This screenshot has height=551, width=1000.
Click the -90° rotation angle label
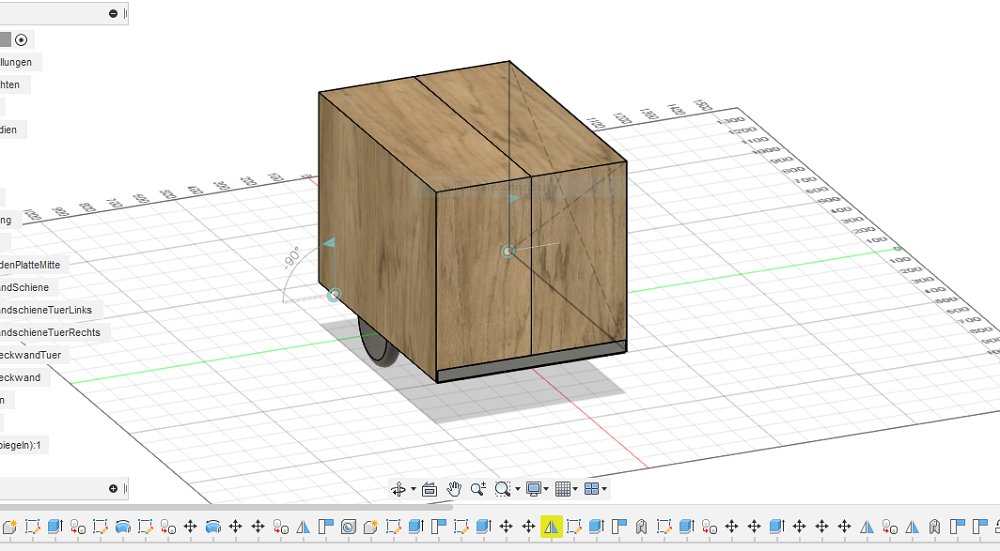[x=291, y=258]
